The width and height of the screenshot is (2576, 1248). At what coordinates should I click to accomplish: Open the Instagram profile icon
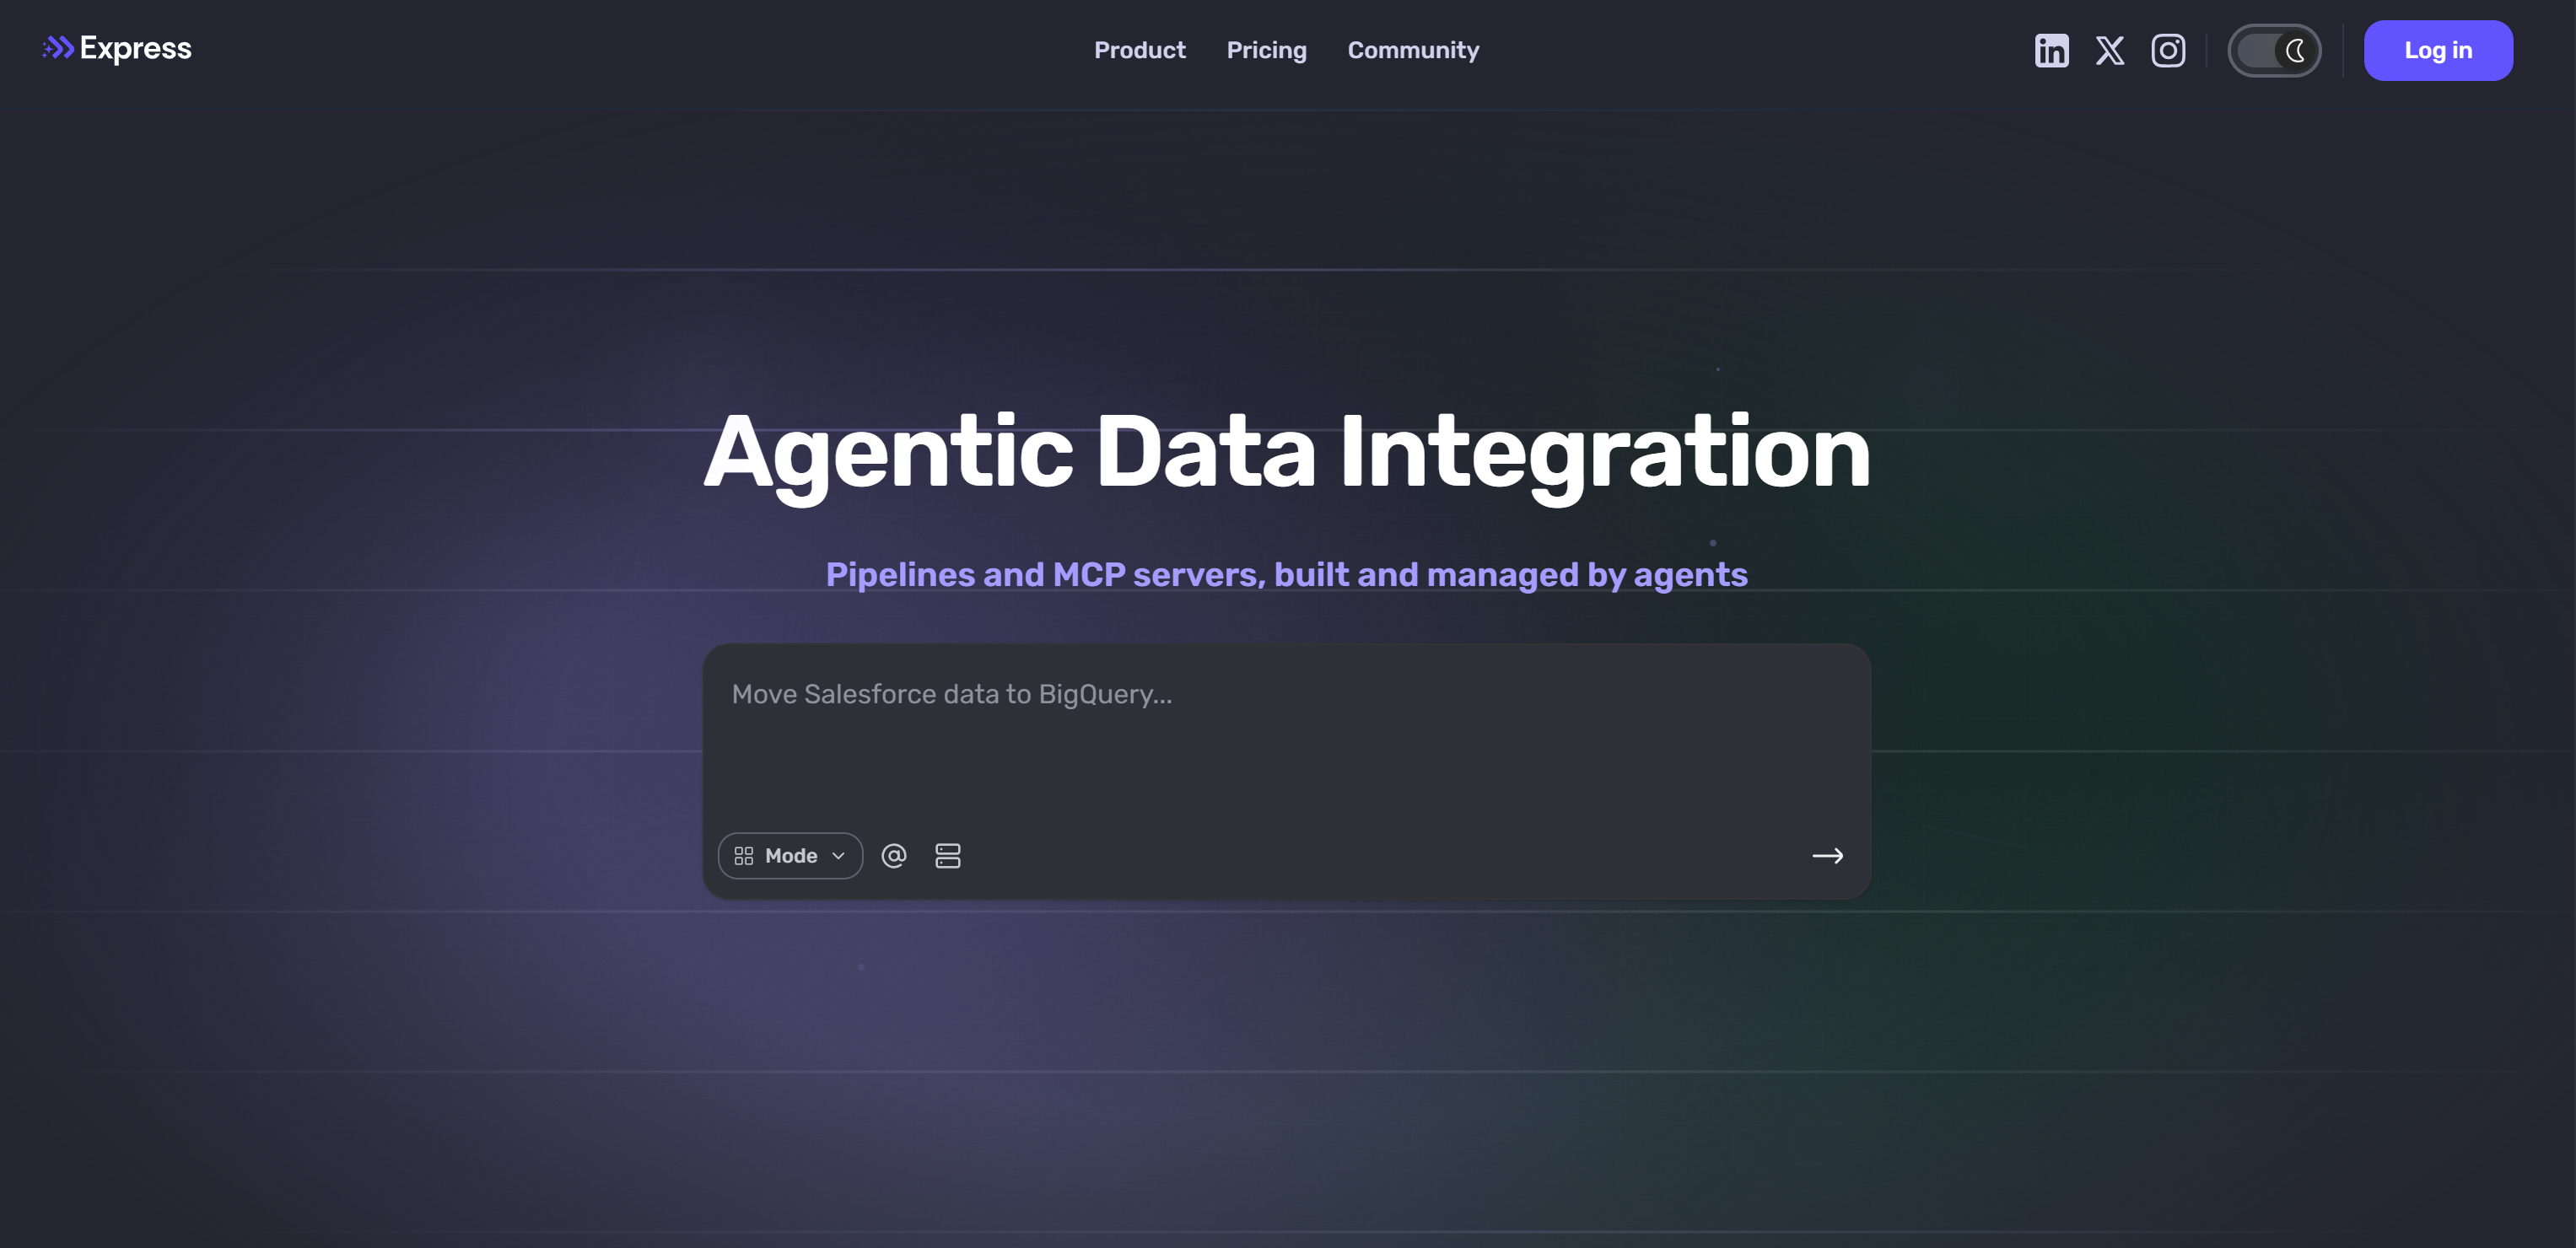point(2168,50)
